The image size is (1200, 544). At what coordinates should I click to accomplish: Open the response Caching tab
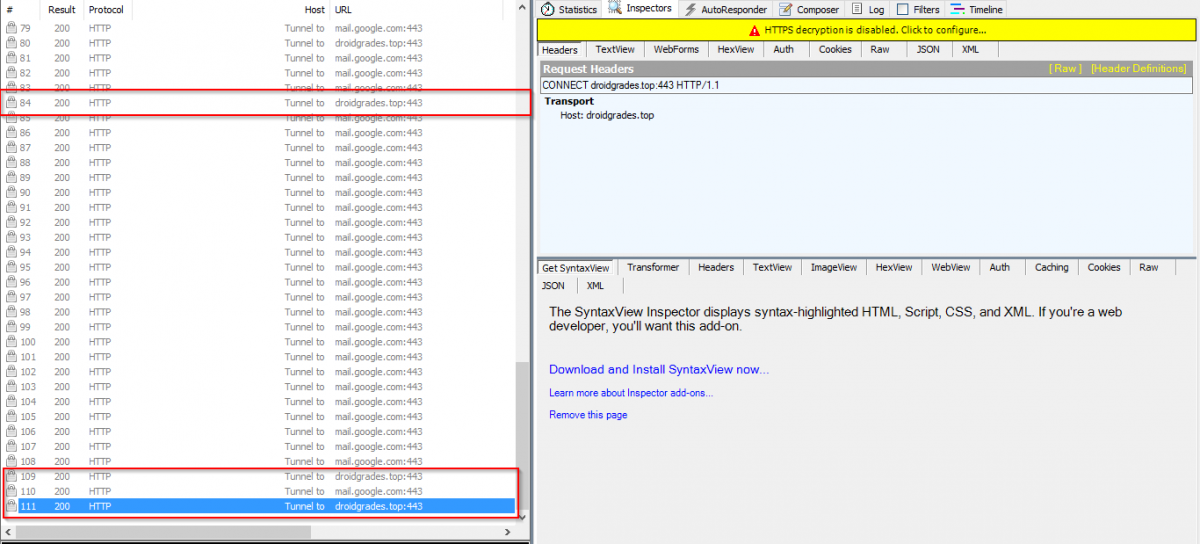(1051, 268)
